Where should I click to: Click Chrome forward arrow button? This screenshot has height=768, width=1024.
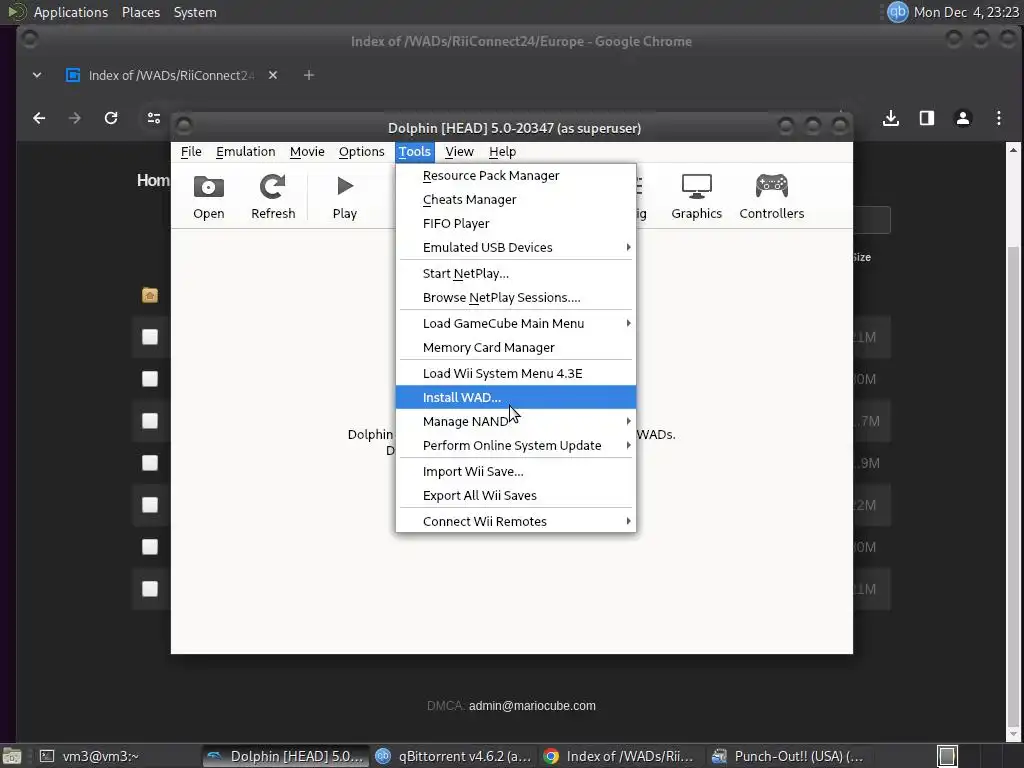74,118
